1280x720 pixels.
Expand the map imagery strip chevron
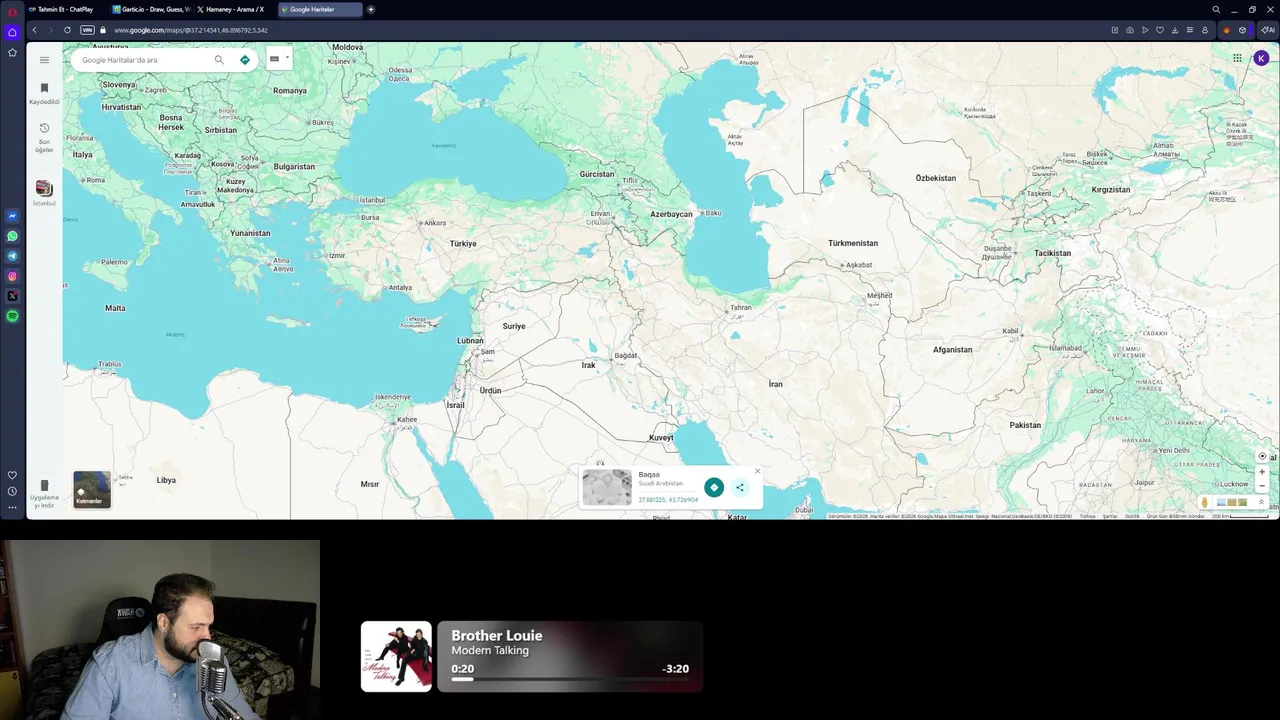click(x=1261, y=502)
